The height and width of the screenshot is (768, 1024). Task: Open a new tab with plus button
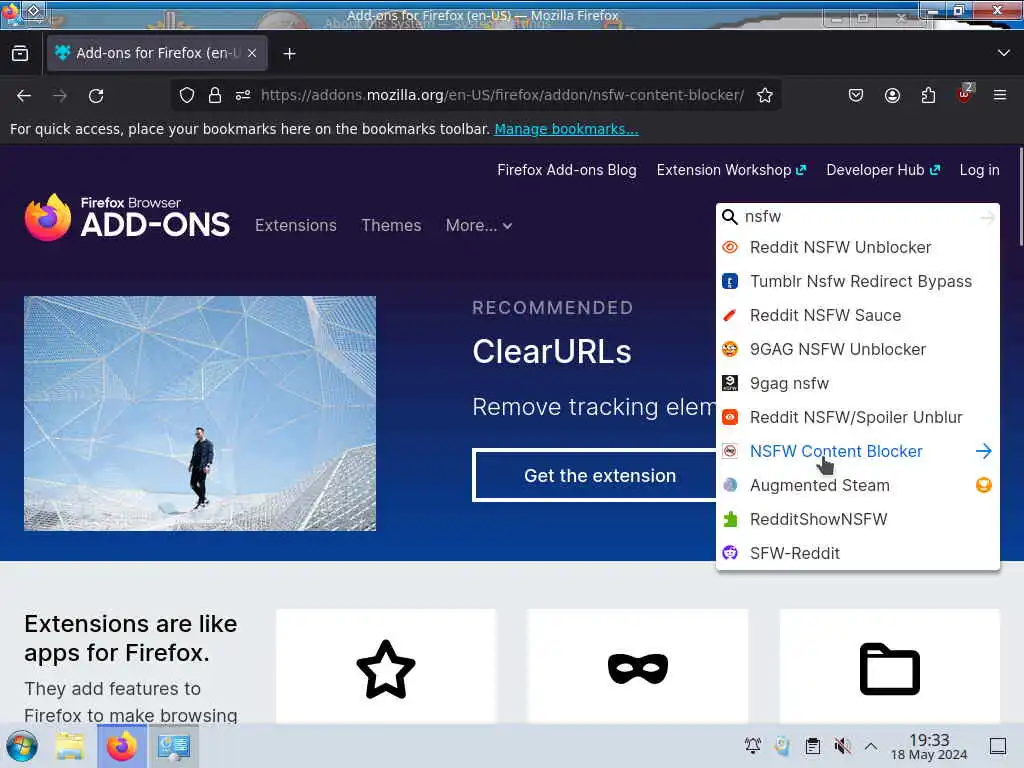[289, 54]
